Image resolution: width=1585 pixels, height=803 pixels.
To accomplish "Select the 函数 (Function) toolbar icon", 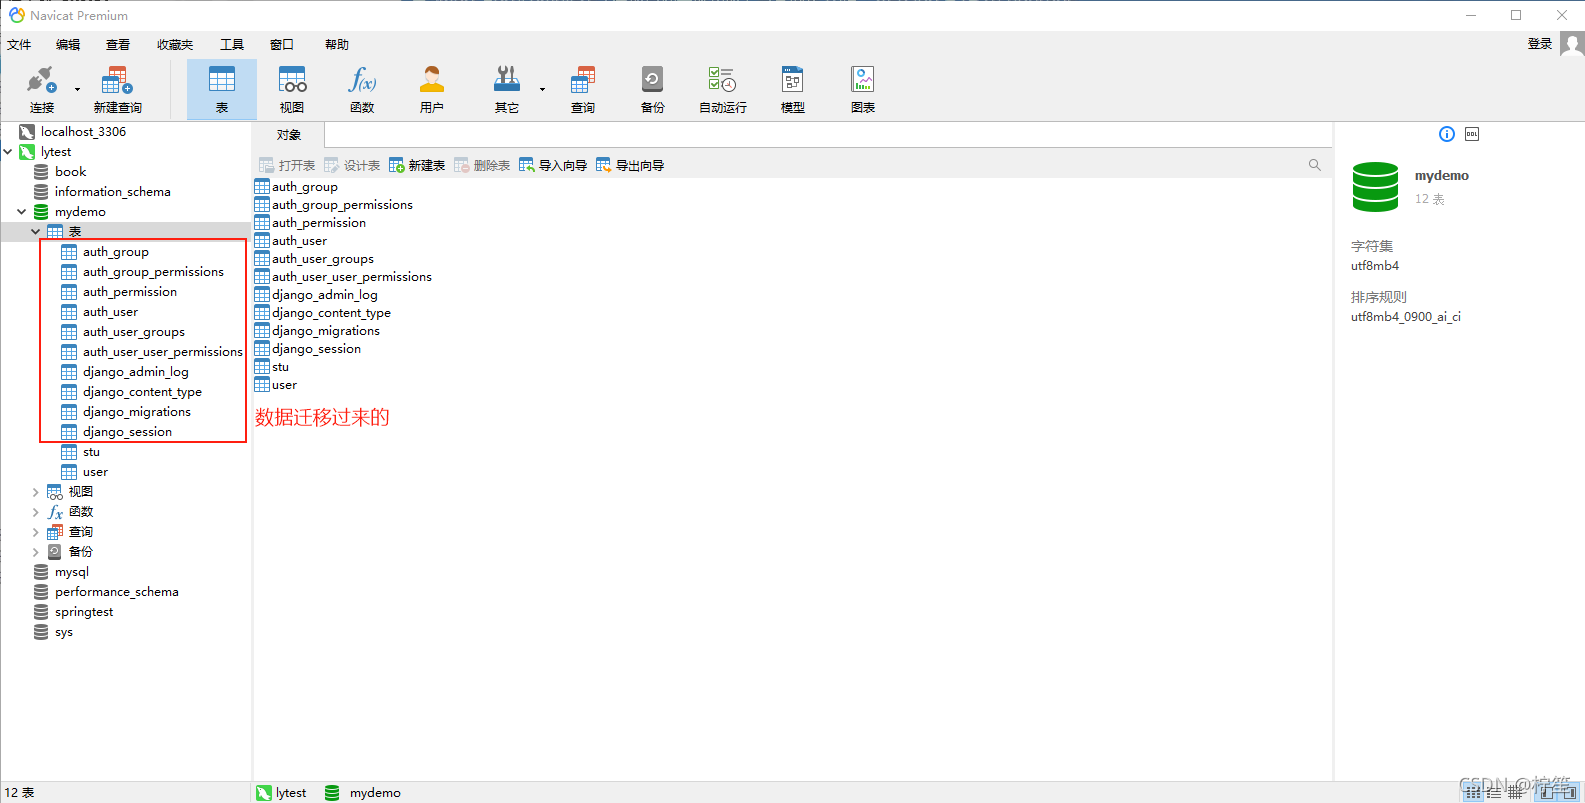I will [362, 89].
